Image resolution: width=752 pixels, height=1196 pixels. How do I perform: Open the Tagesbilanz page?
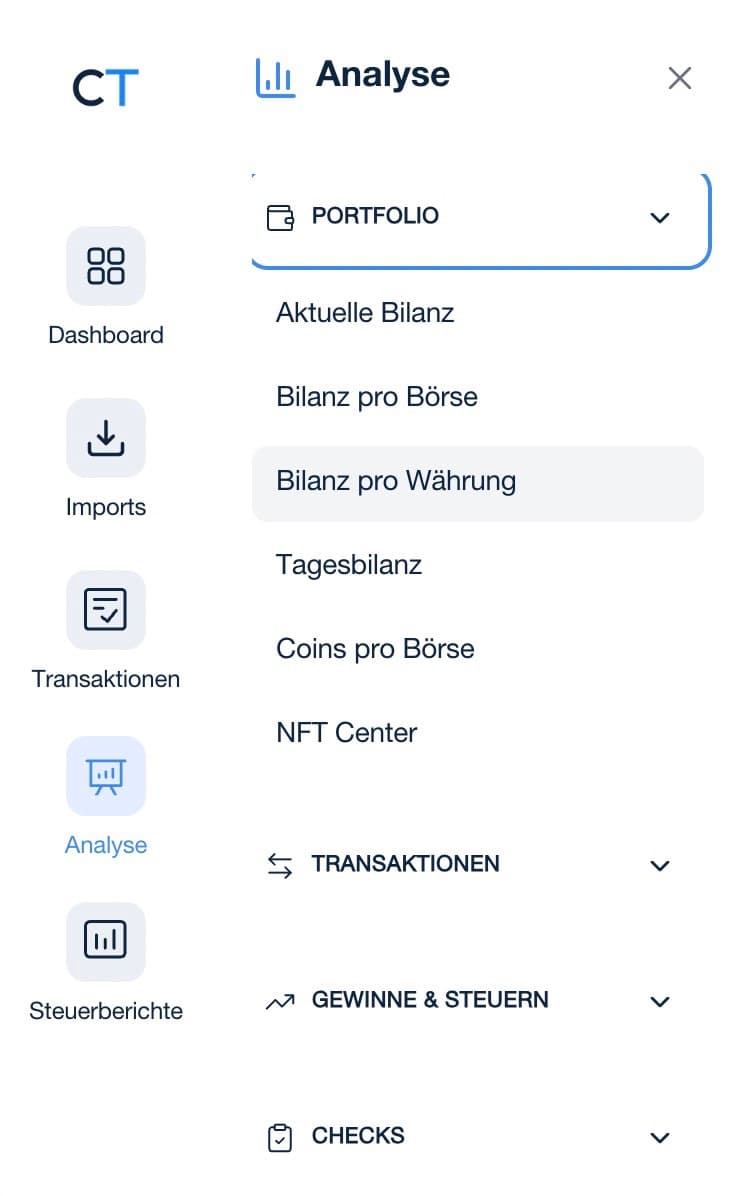pos(349,565)
